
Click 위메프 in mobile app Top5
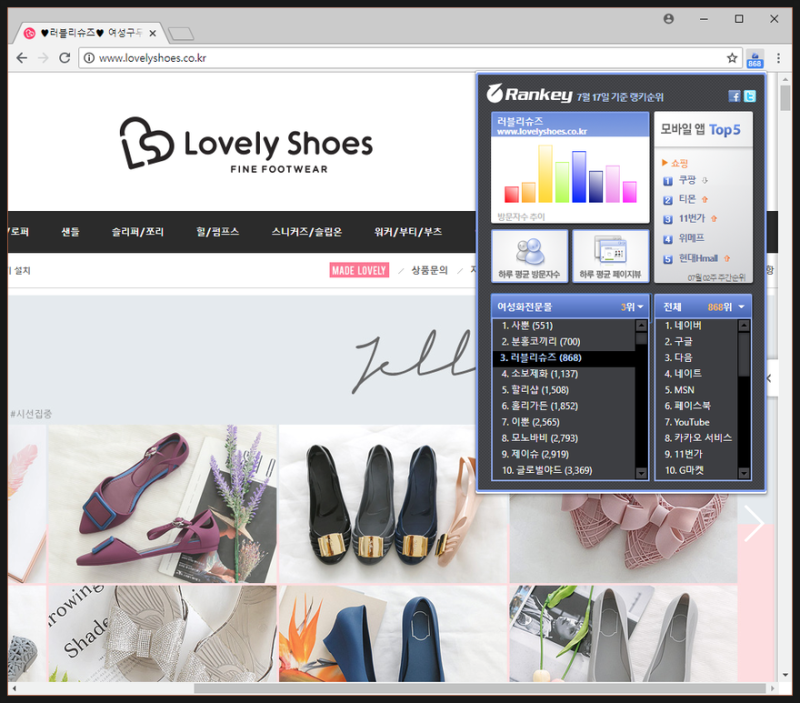[x=691, y=238]
